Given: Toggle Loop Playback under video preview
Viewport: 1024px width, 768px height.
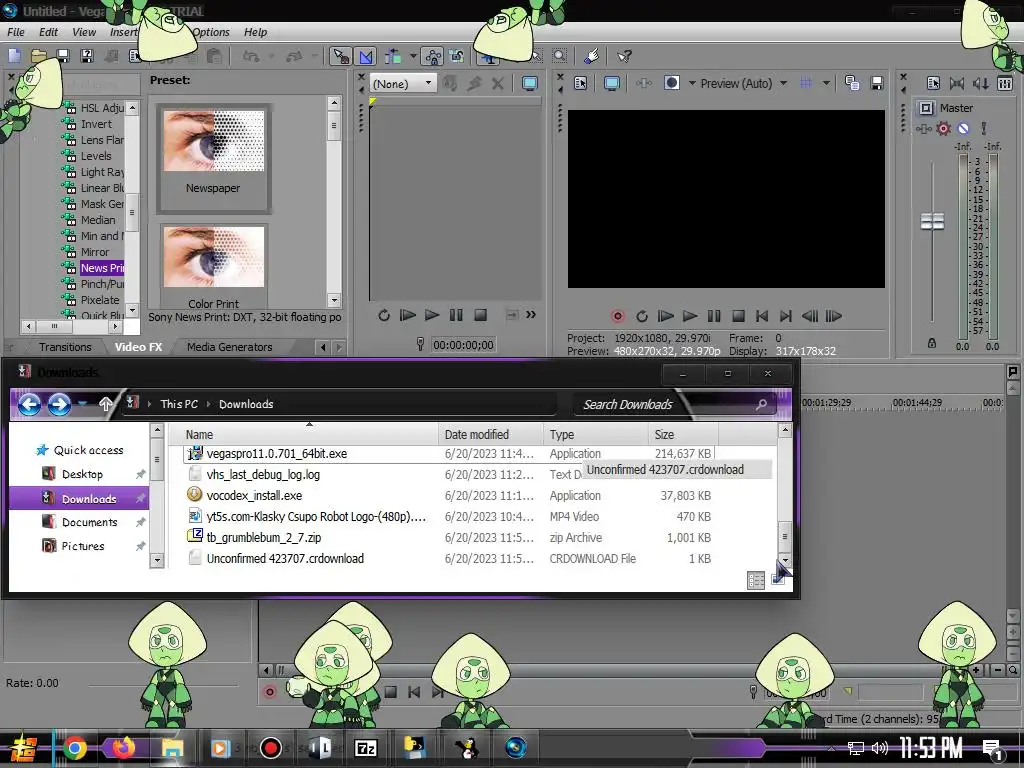Looking at the screenshot, I should tap(641, 316).
